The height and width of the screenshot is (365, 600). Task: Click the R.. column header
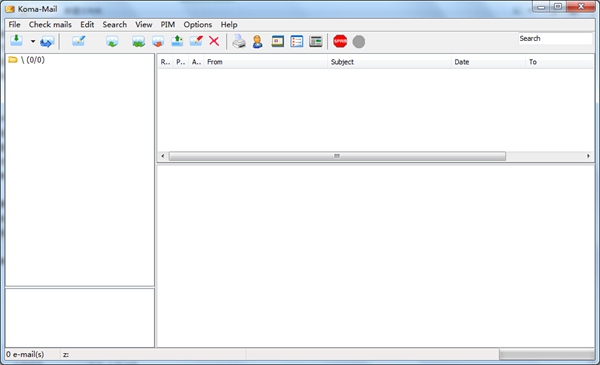tap(165, 62)
